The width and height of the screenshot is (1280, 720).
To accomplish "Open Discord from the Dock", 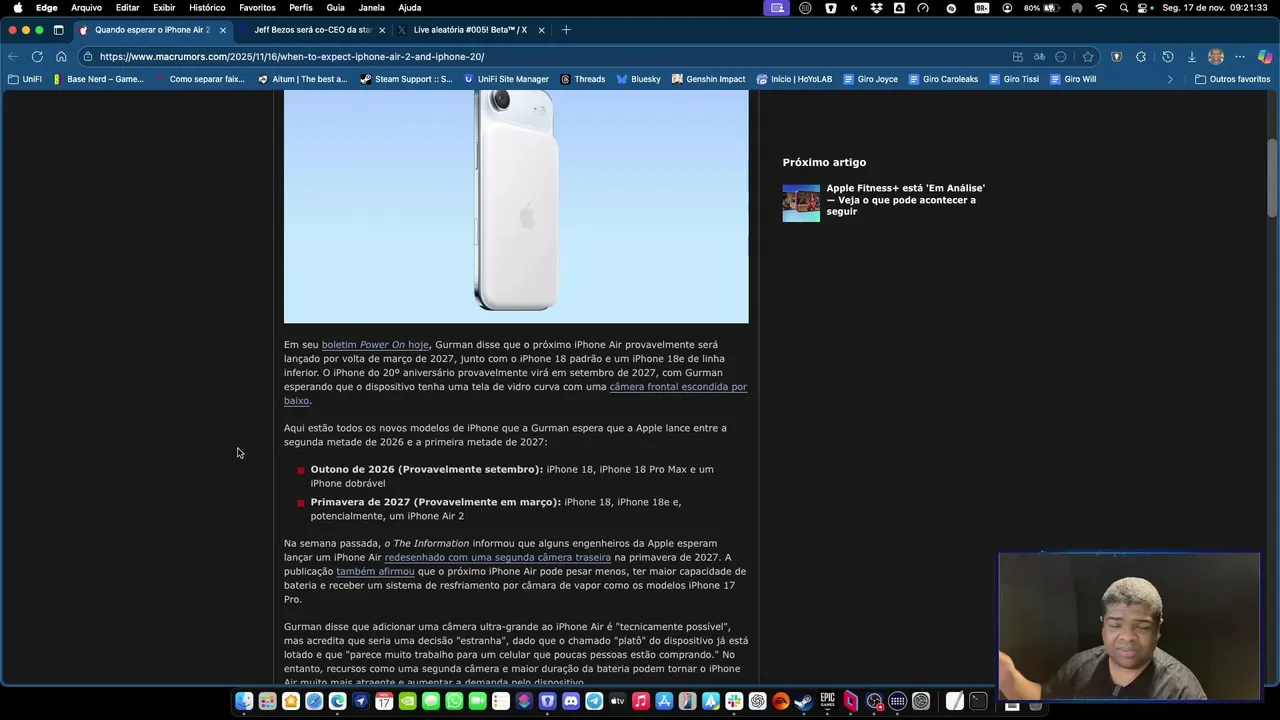I will tap(571, 702).
